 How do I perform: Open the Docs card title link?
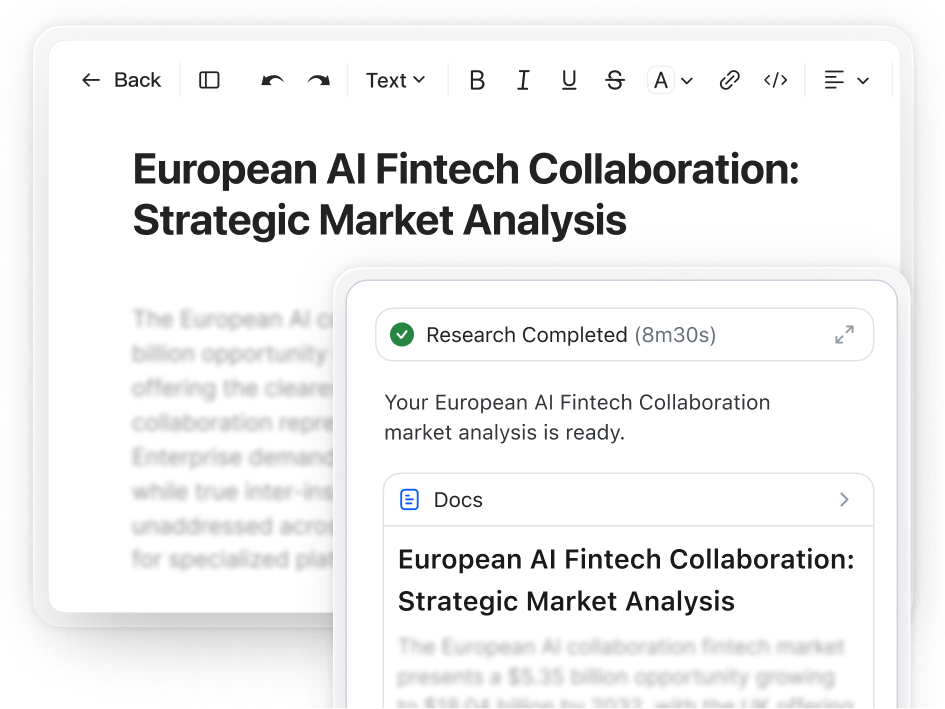pos(625,580)
